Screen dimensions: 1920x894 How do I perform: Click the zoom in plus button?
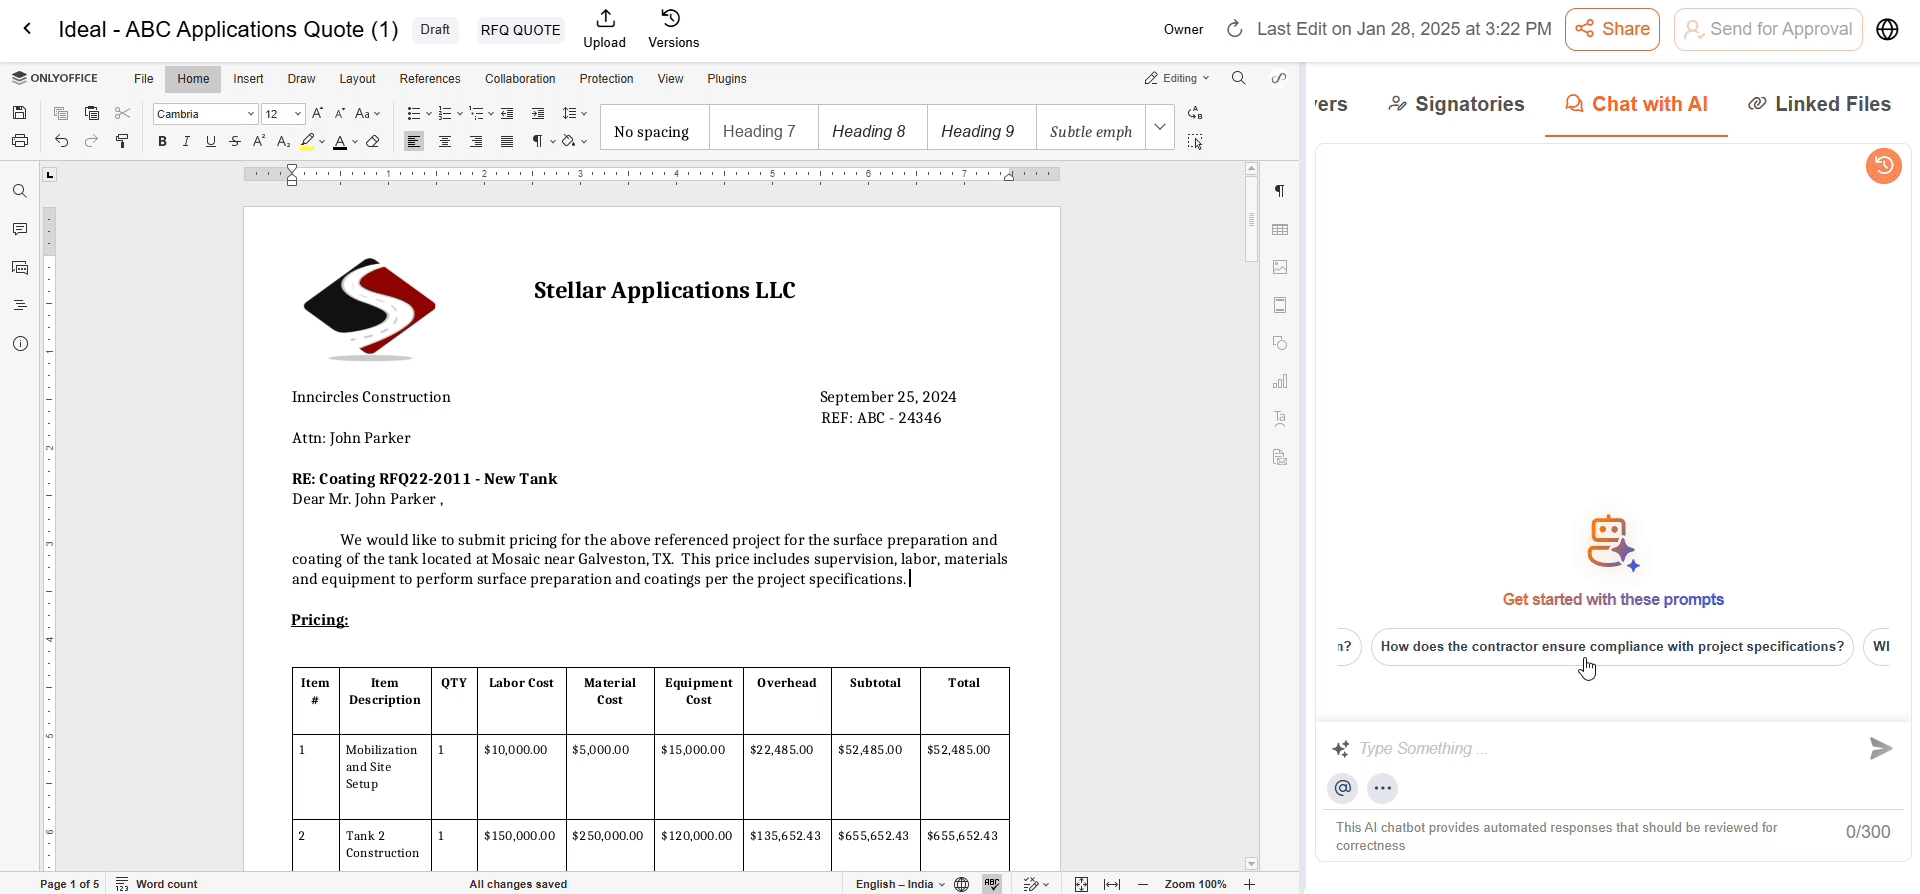click(1249, 884)
